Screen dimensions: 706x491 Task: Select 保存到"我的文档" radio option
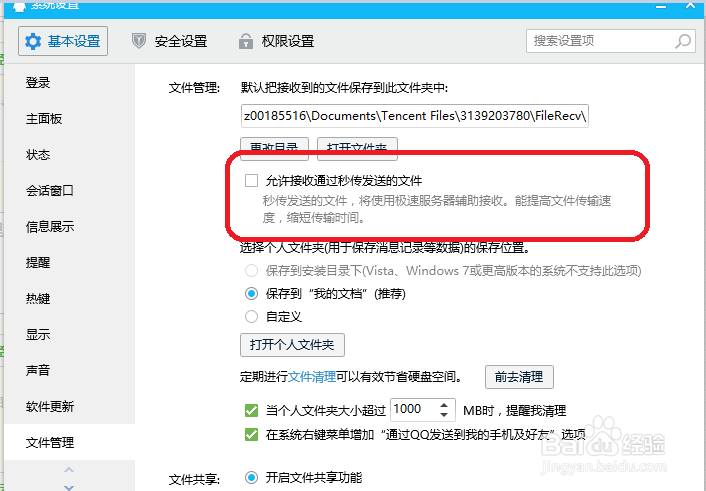pyautogui.click(x=251, y=294)
